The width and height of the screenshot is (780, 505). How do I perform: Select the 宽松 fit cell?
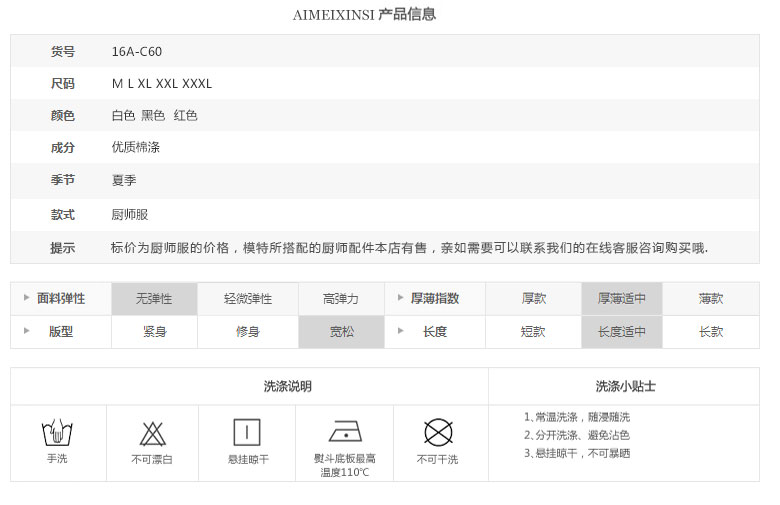click(341, 332)
